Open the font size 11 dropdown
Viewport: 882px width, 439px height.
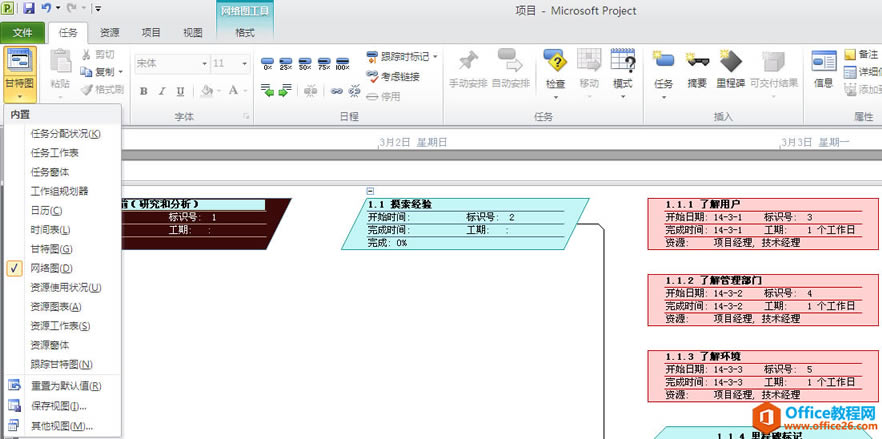pyautogui.click(x=244, y=64)
